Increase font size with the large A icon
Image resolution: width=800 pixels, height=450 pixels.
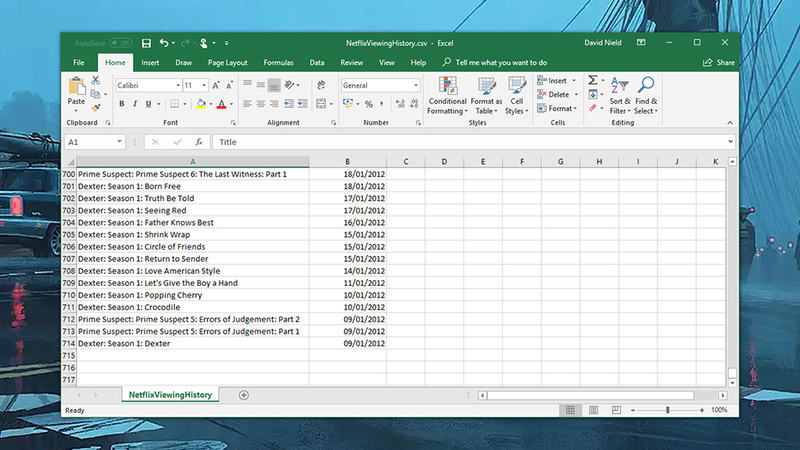pyautogui.click(x=216, y=85)
